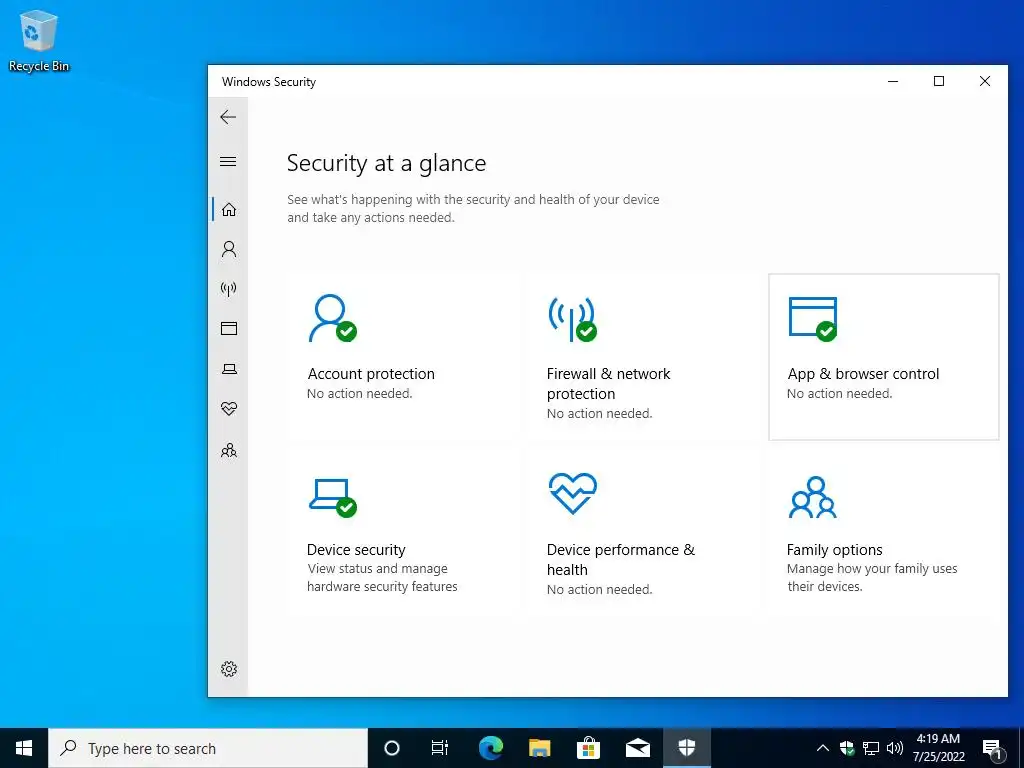The width and height of the screenshot is (1024, 768).
Task: Go back using the back arrow
Action: point(228,117)
